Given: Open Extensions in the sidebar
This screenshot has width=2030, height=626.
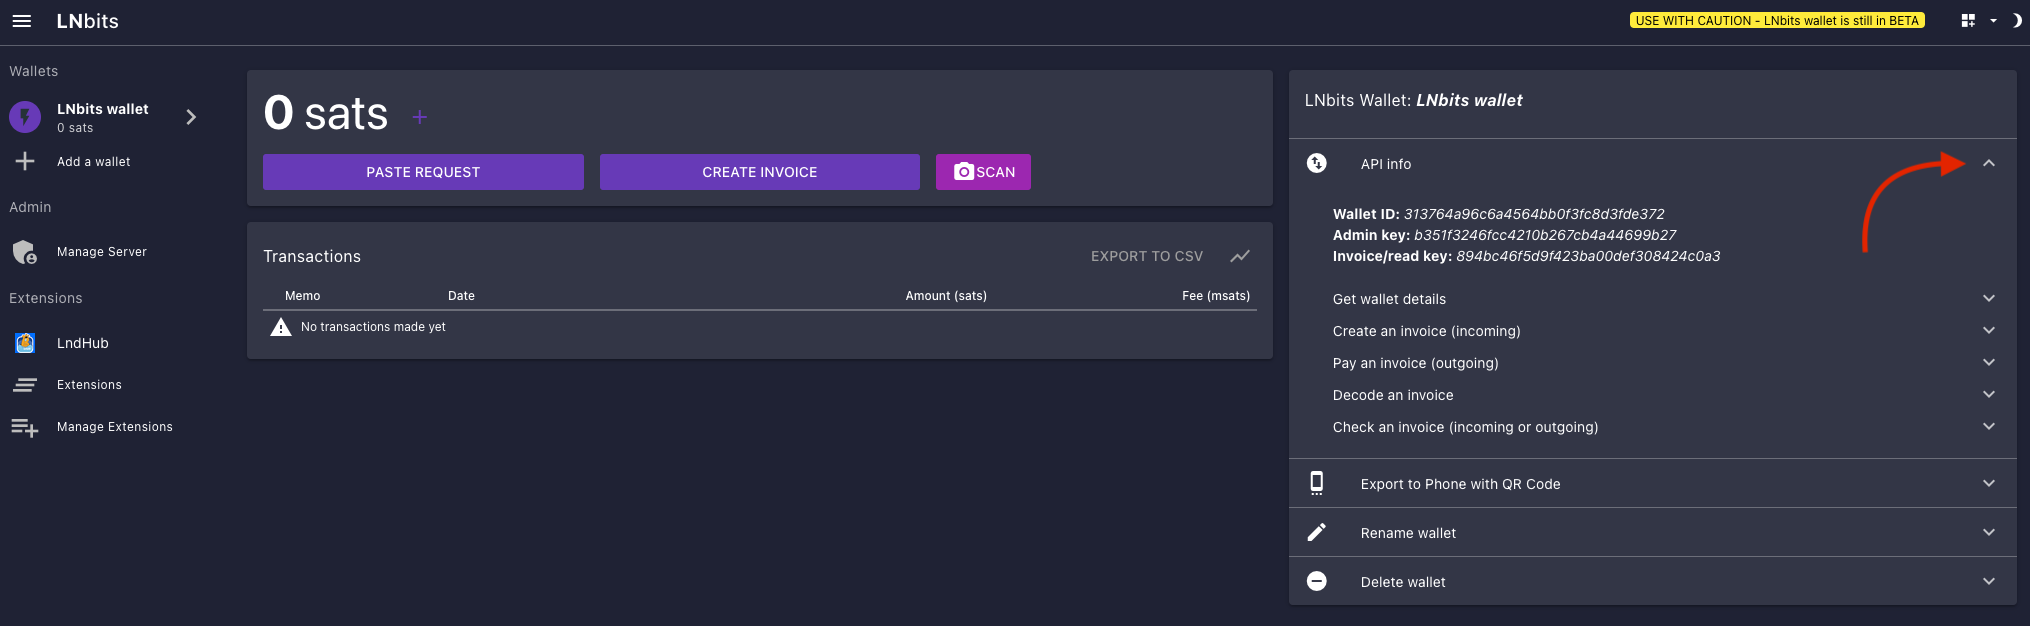Looking at the screenshot, I should [x=89, y=385].
